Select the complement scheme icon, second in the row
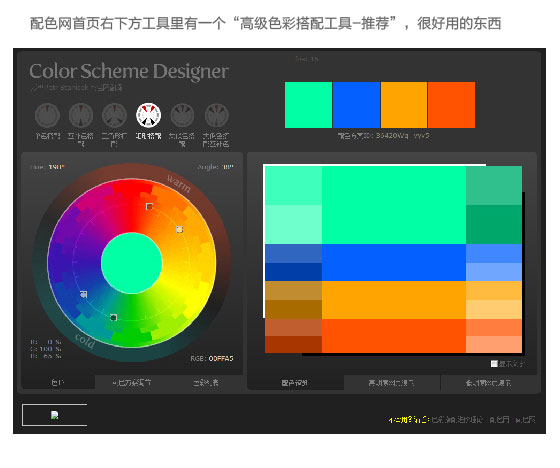The width and height of the screenshot is (560, 468). pyautogui.click(x=81, y=115)
